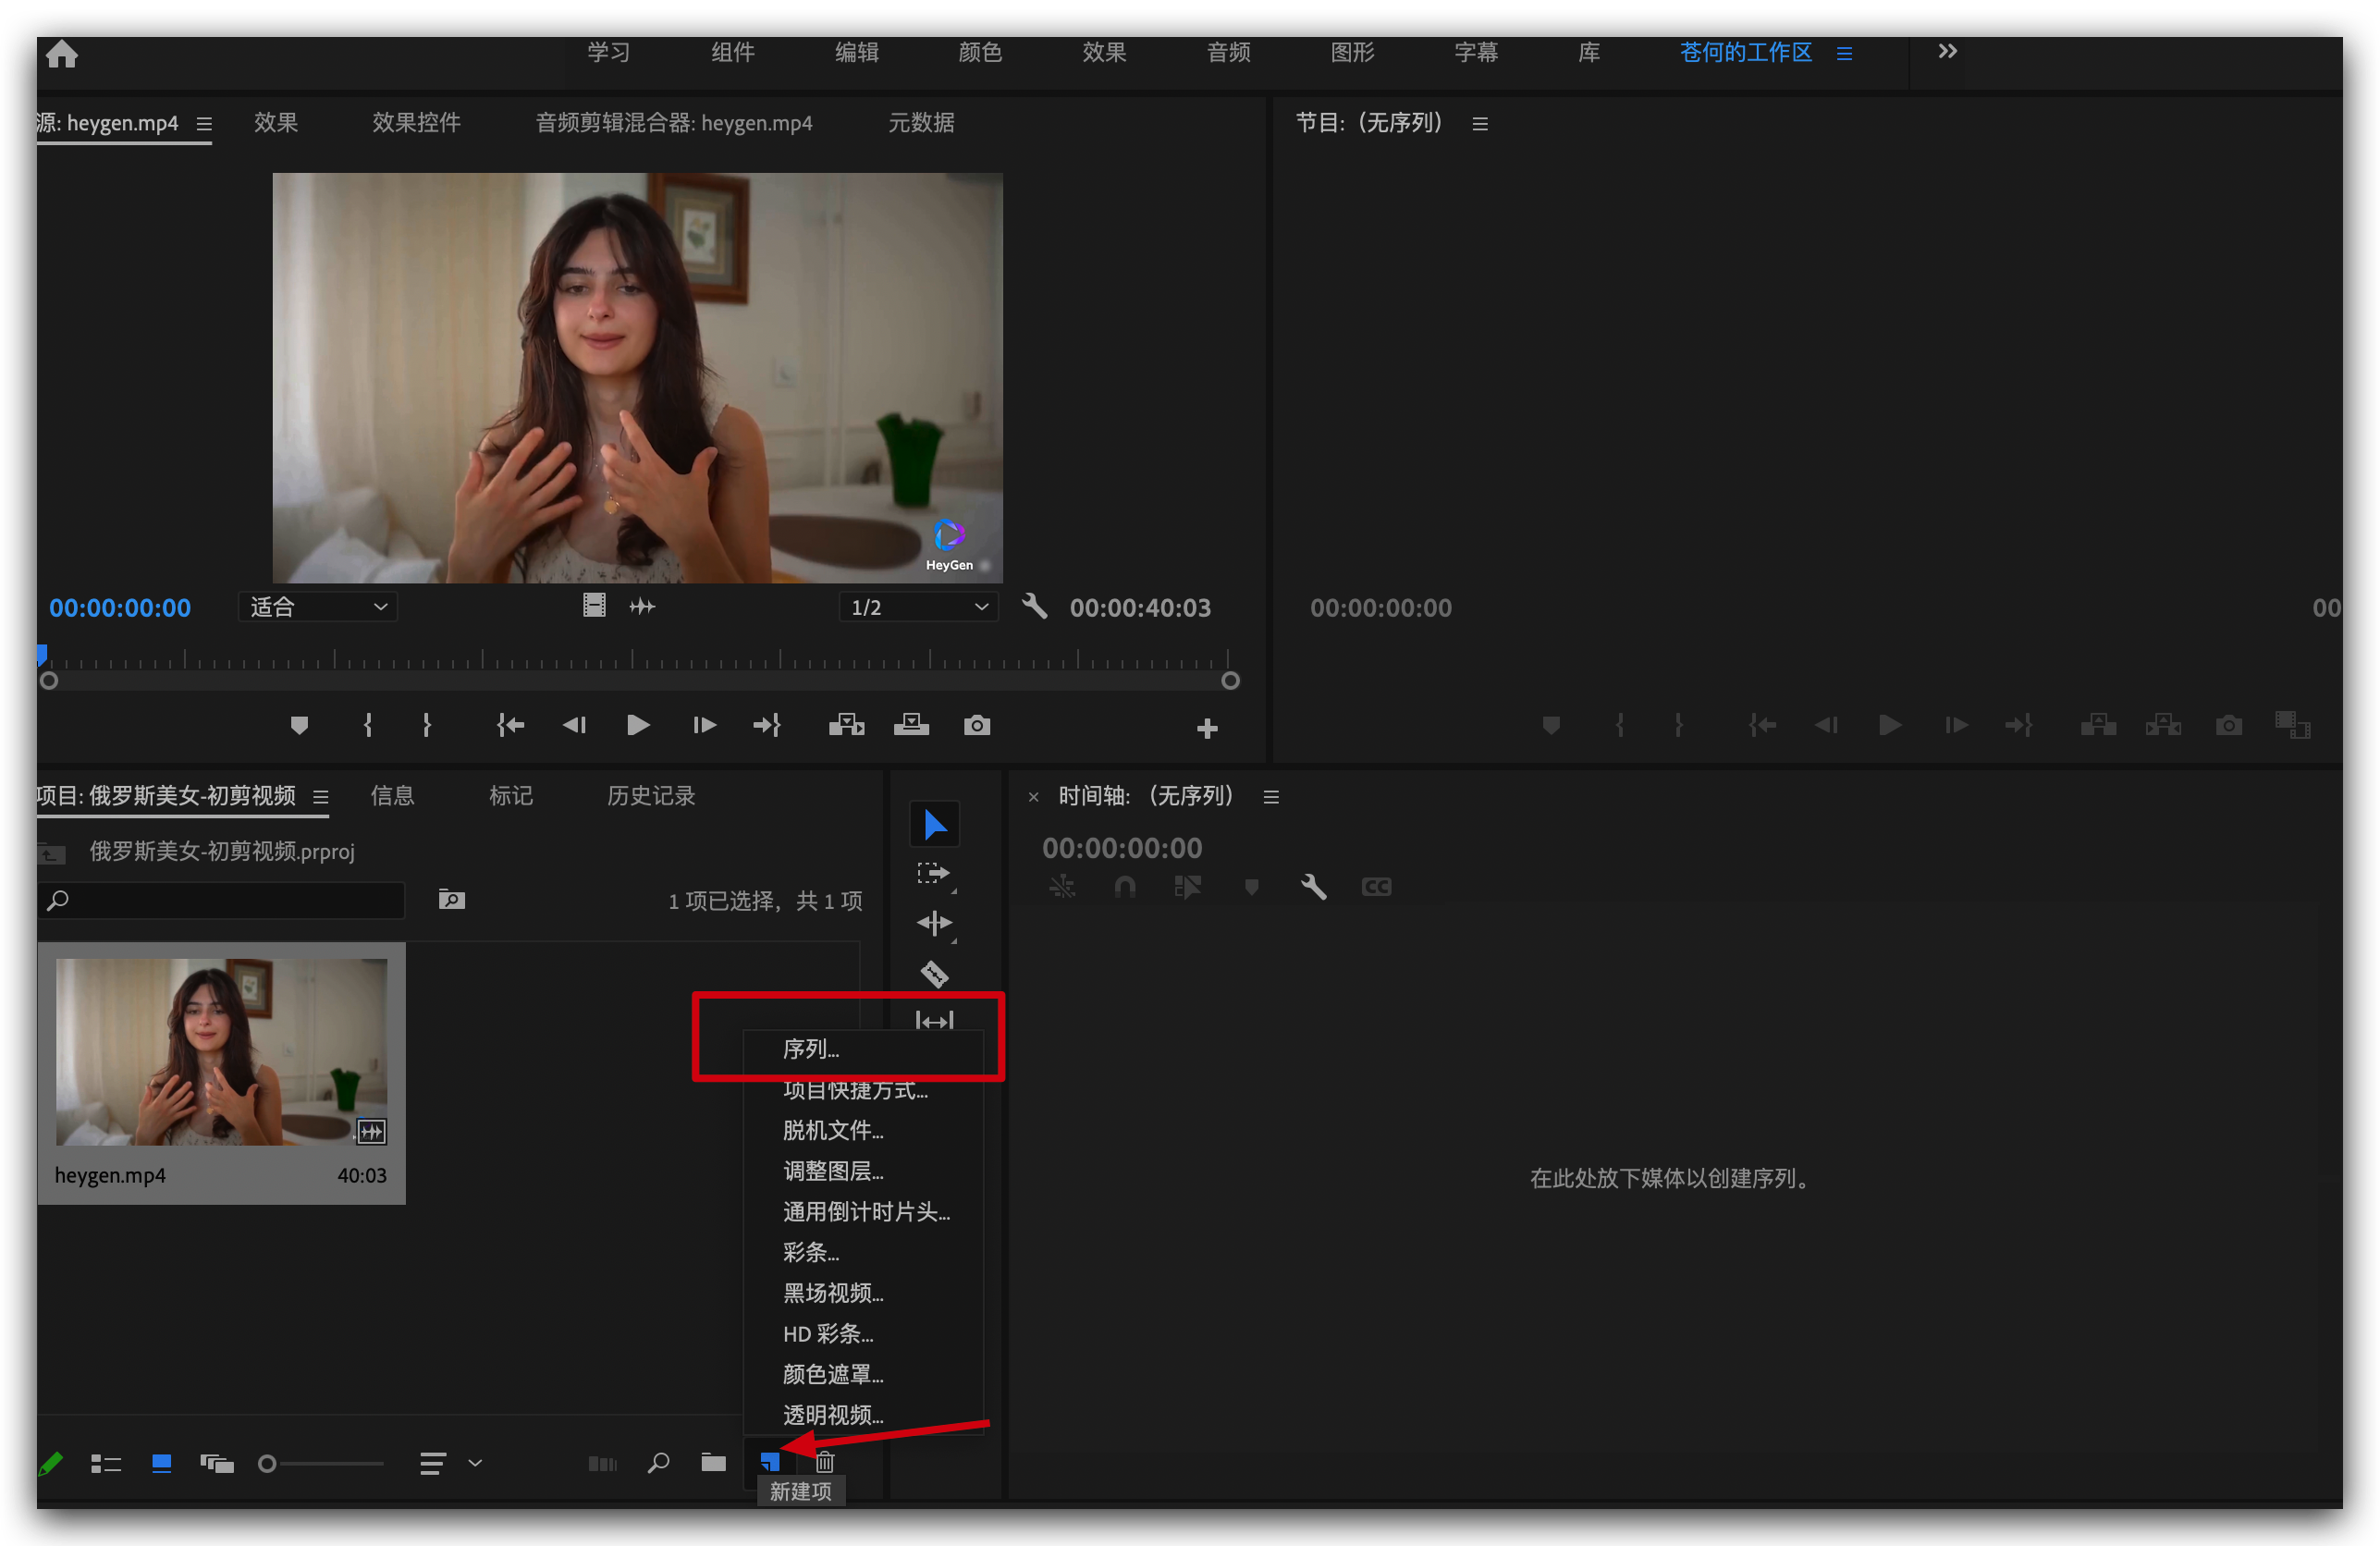Image resolution: width=2380 pixels, height=1546 pixels.
Task: Expand the workspaces overflow chevron
Action: pyautogui.click(x=1946, y=51)
